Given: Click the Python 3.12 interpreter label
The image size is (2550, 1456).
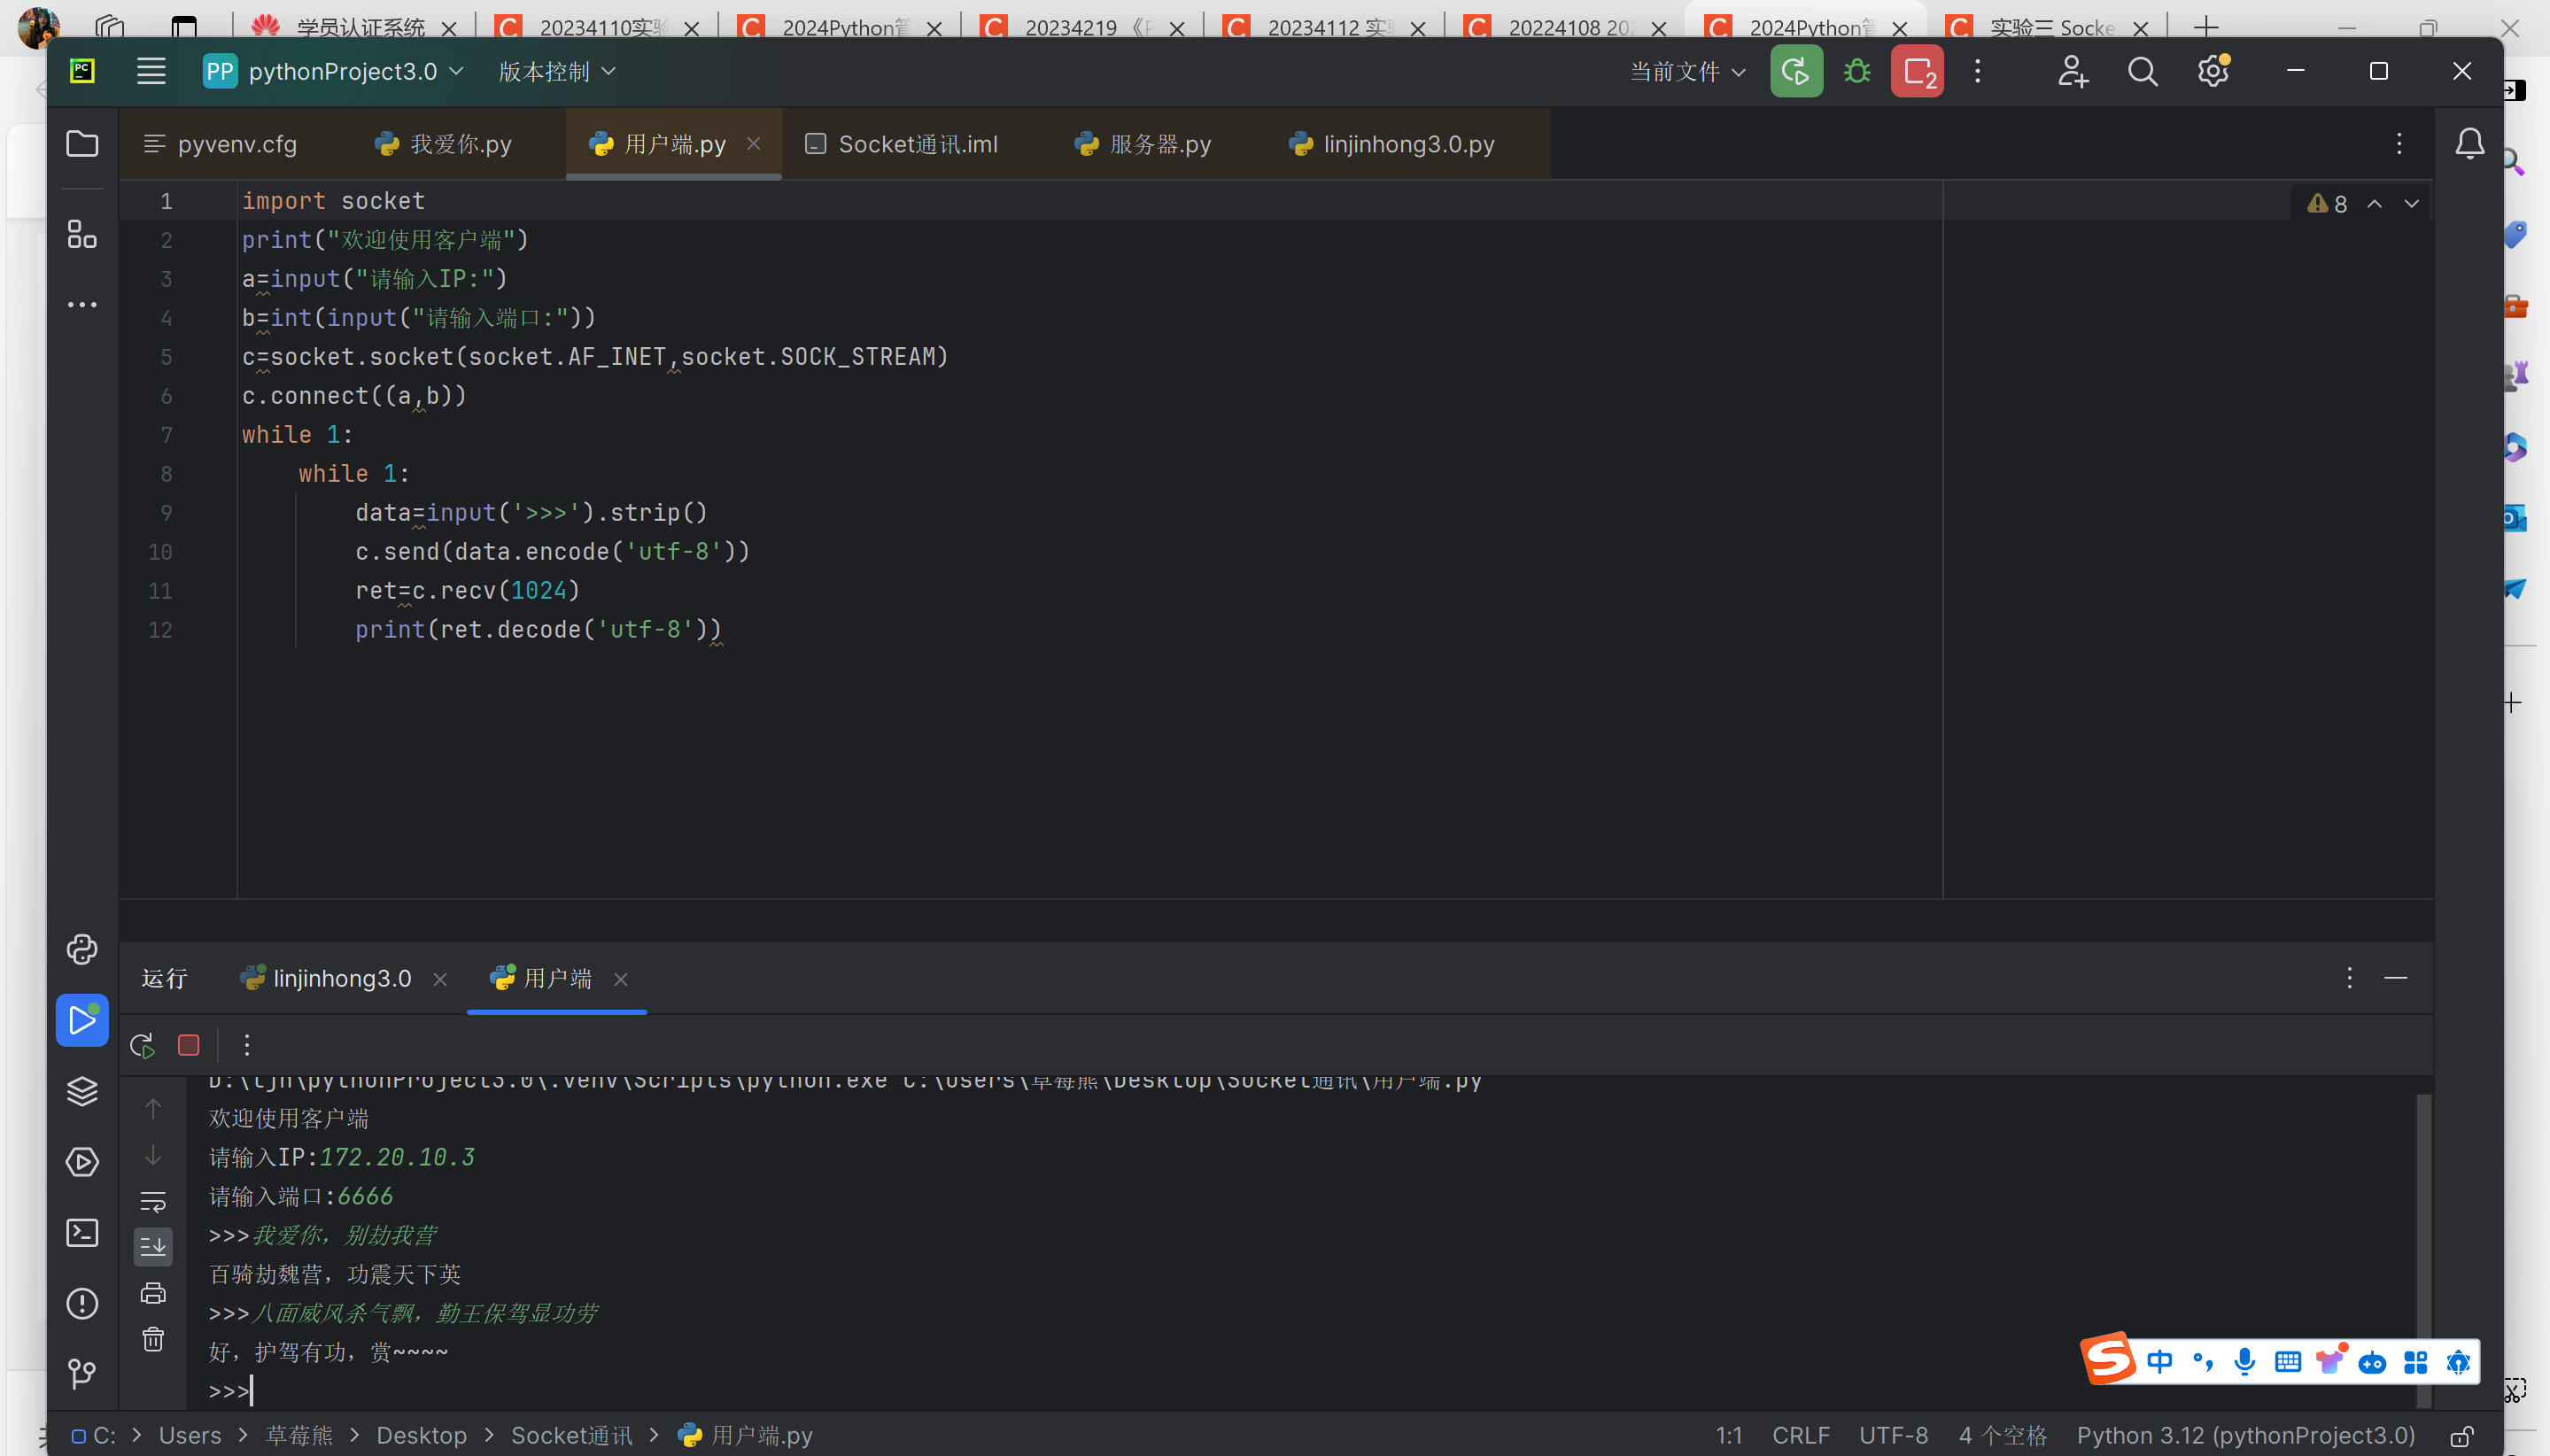Looking at the screenshot, I should (x=2245, y=1436).
